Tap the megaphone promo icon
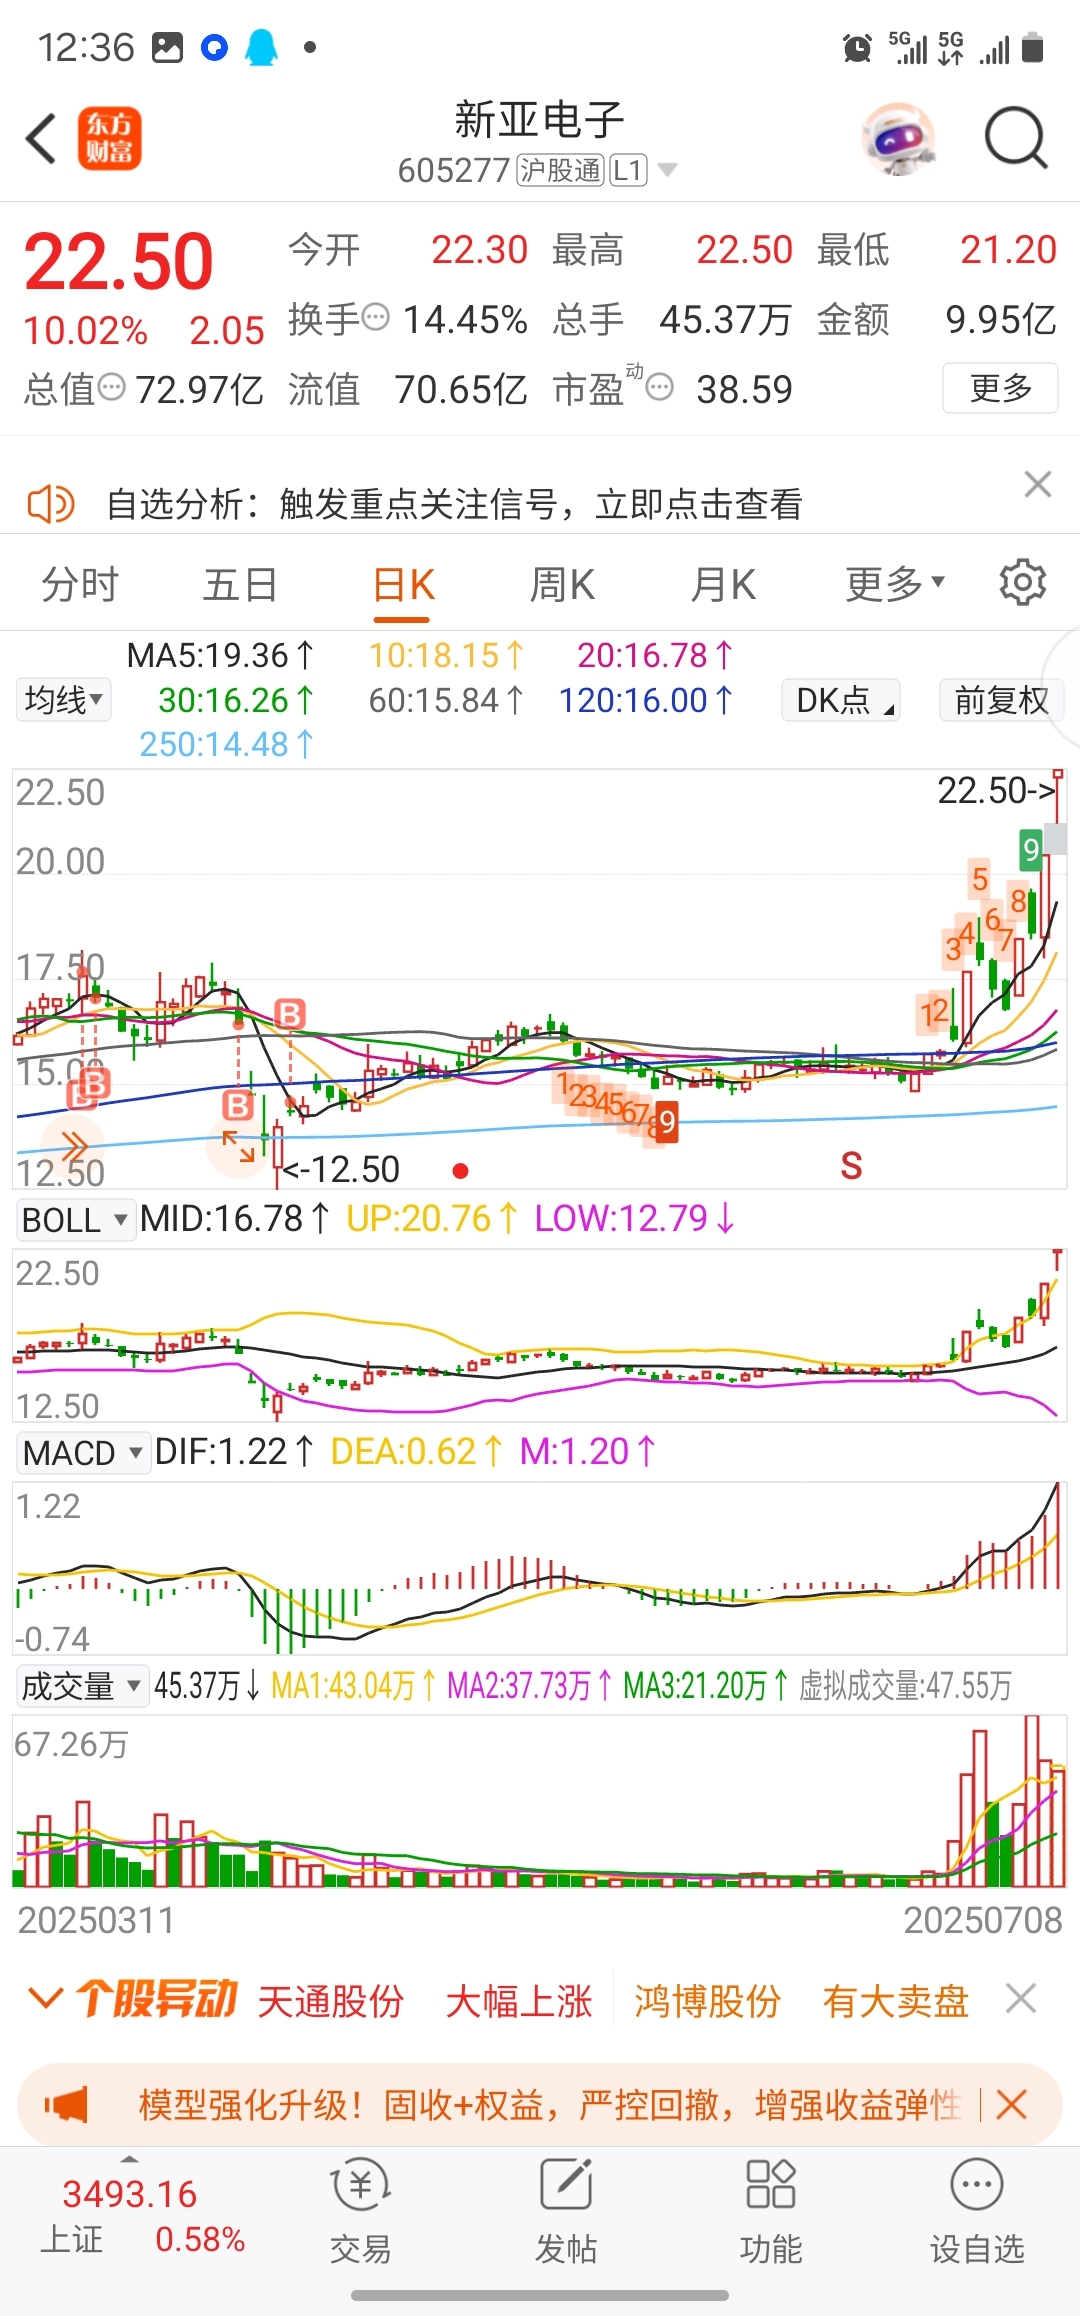This screenshot has width=1080, height=2316. click(x=66, y=2104)
